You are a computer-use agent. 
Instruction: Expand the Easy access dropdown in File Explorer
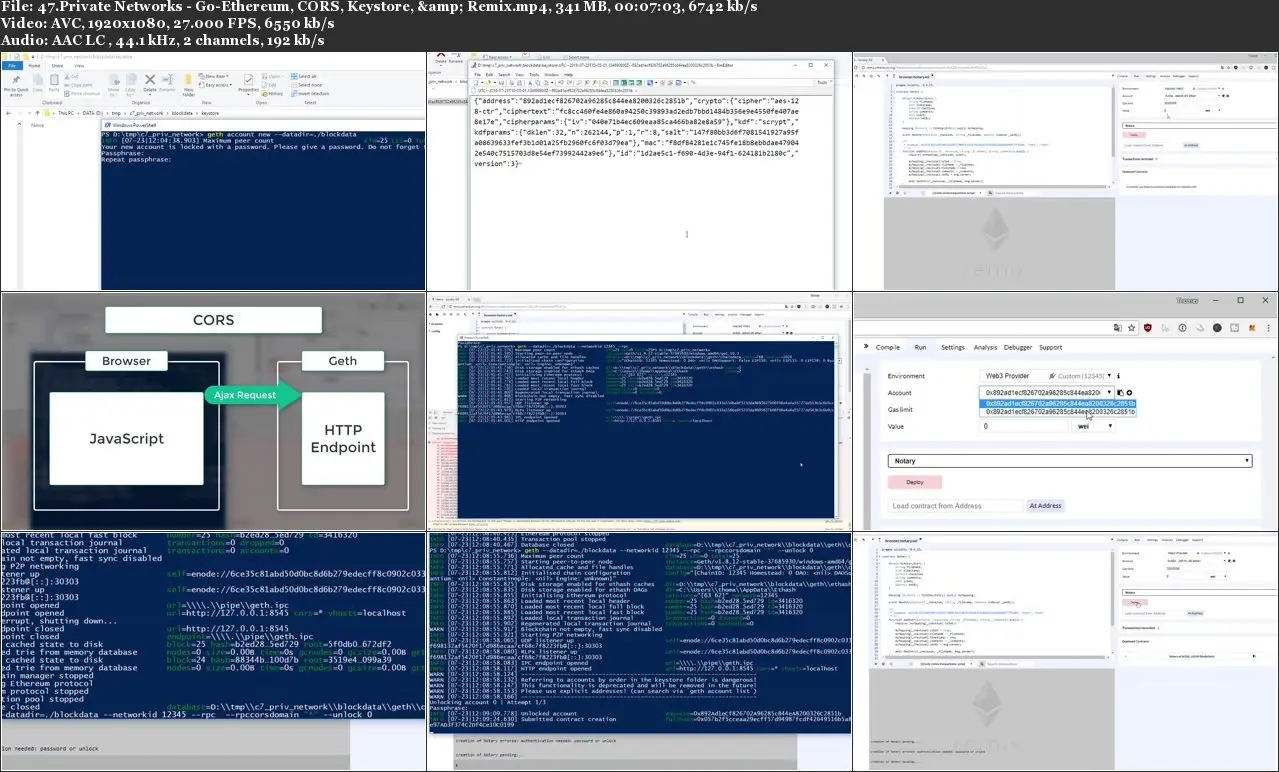(215, 85)
